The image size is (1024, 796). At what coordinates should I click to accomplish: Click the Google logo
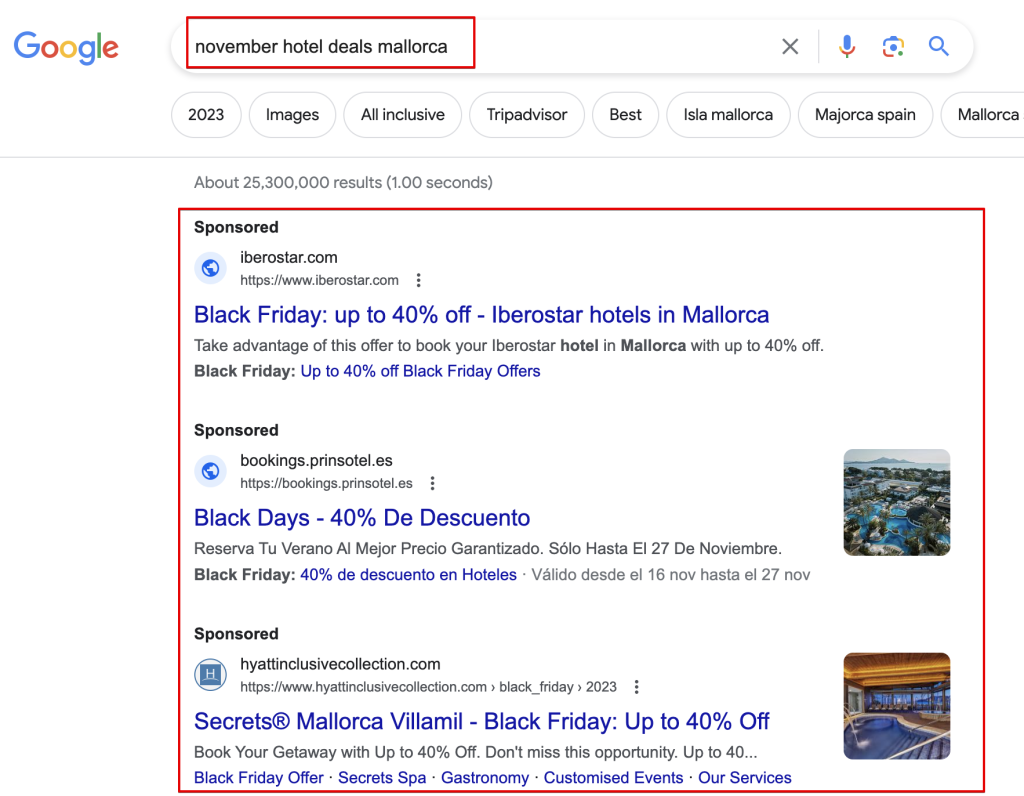coord(66,47)
